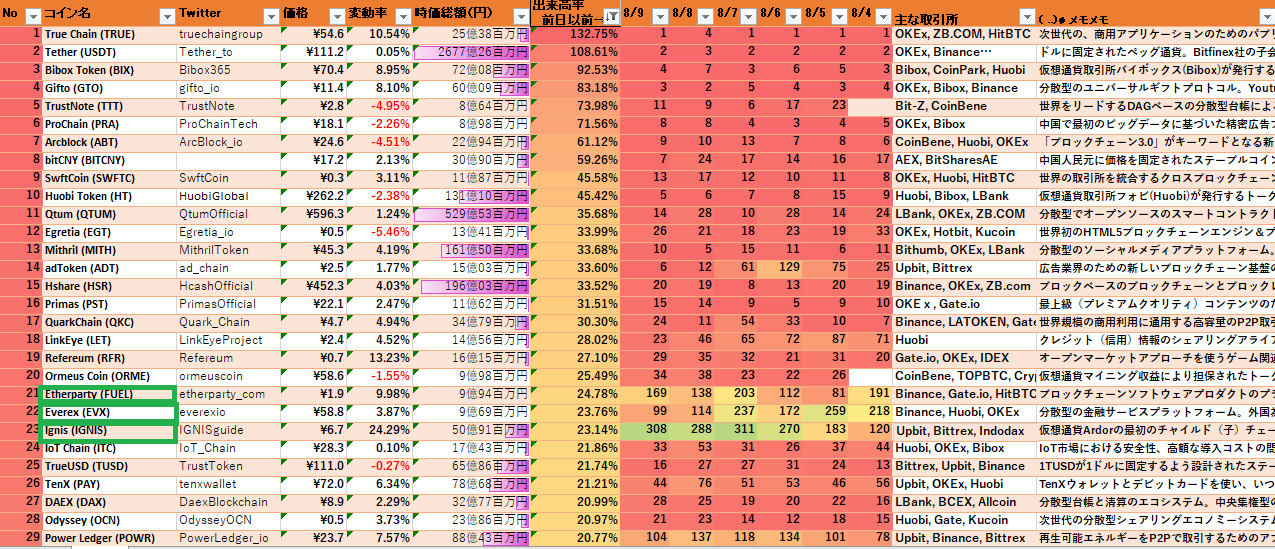Screen dimensions: 1275x549
Task: Click the sorted 出来高率 filter icon
Action: [610, 15]
